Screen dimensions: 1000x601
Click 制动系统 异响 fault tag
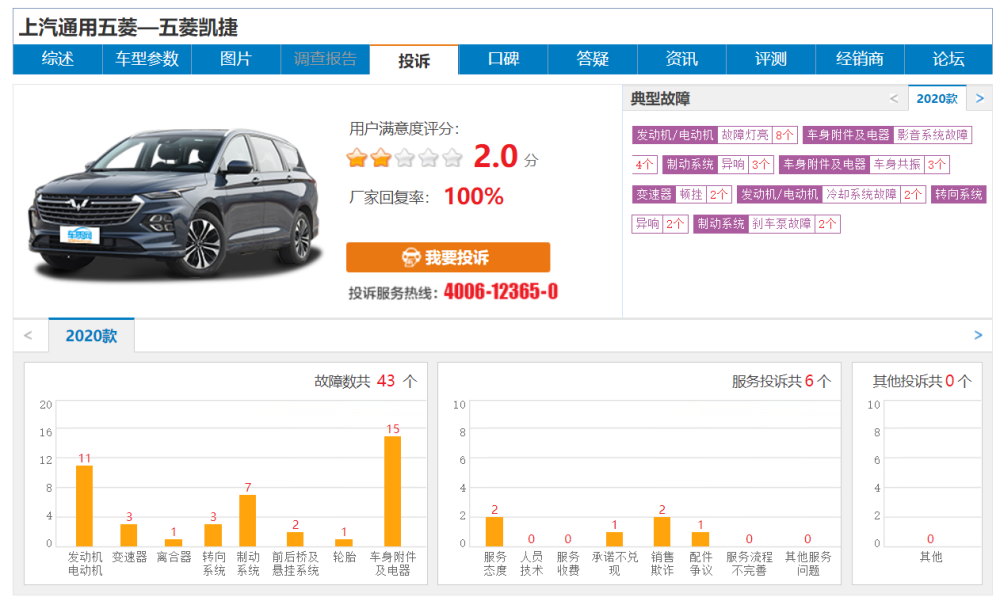coord(718,165)
